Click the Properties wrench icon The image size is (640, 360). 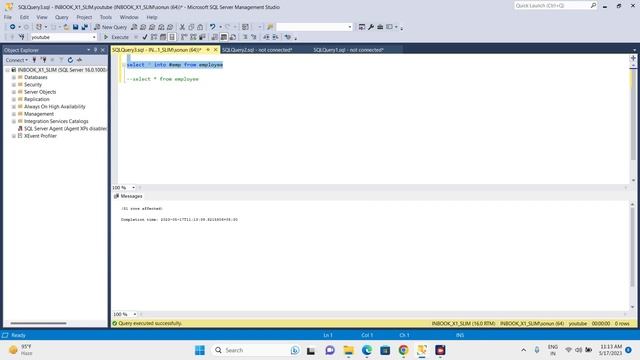tap(371, 27)
